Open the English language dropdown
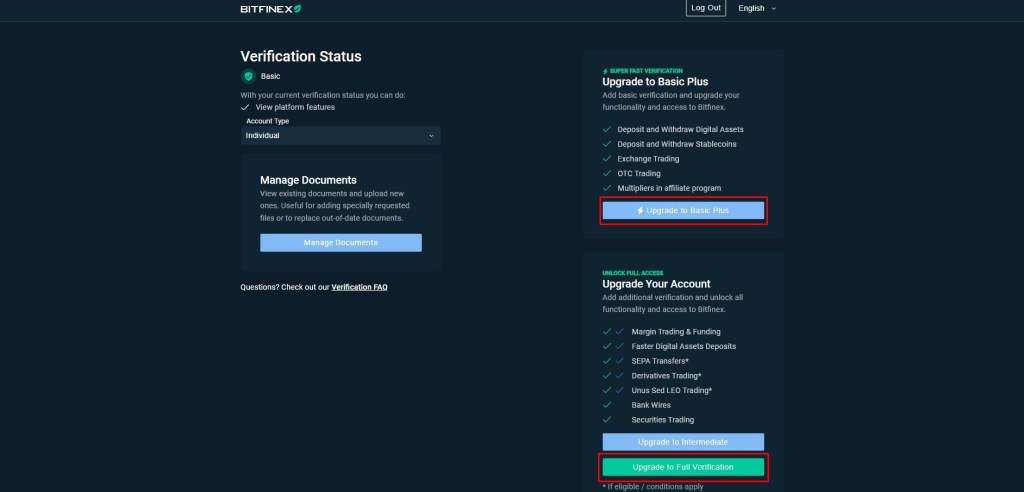The height and width of the screenshot is (492, 1024). (x=757, y=8)
